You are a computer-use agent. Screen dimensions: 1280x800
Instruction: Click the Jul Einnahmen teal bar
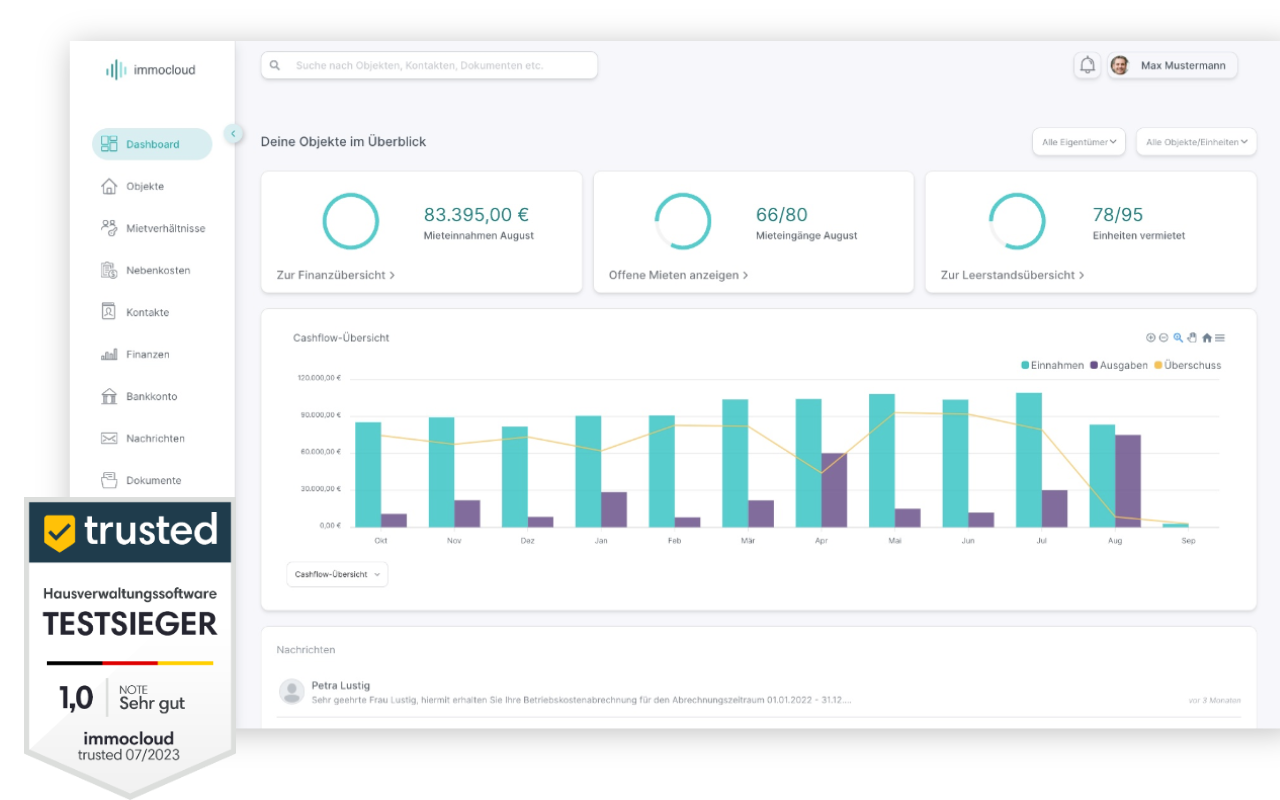(x=1029, y=460)
